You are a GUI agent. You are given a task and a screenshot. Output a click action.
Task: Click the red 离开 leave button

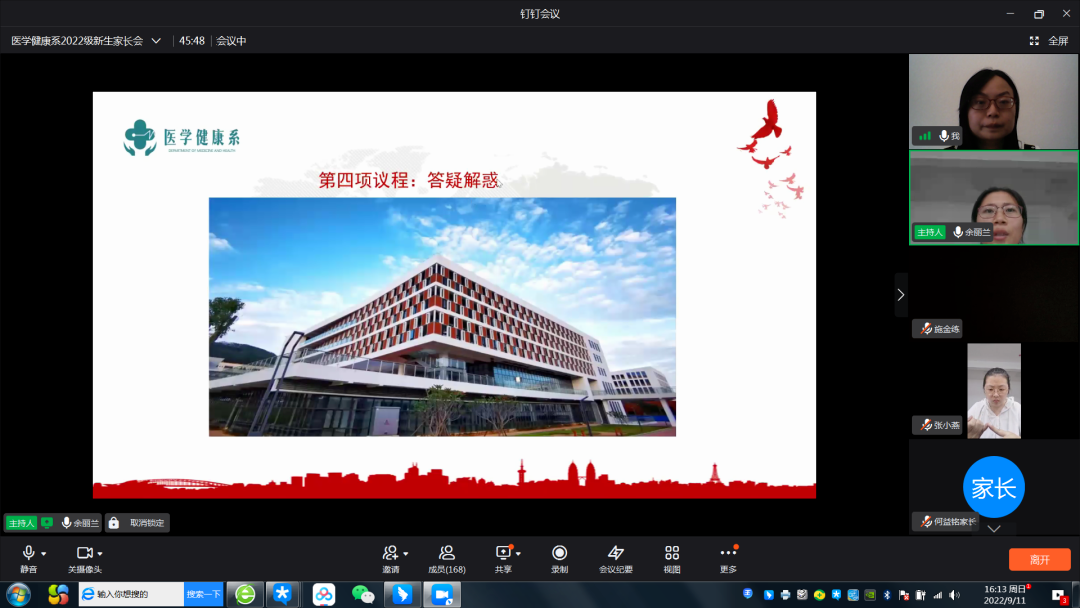(1039, 560)
